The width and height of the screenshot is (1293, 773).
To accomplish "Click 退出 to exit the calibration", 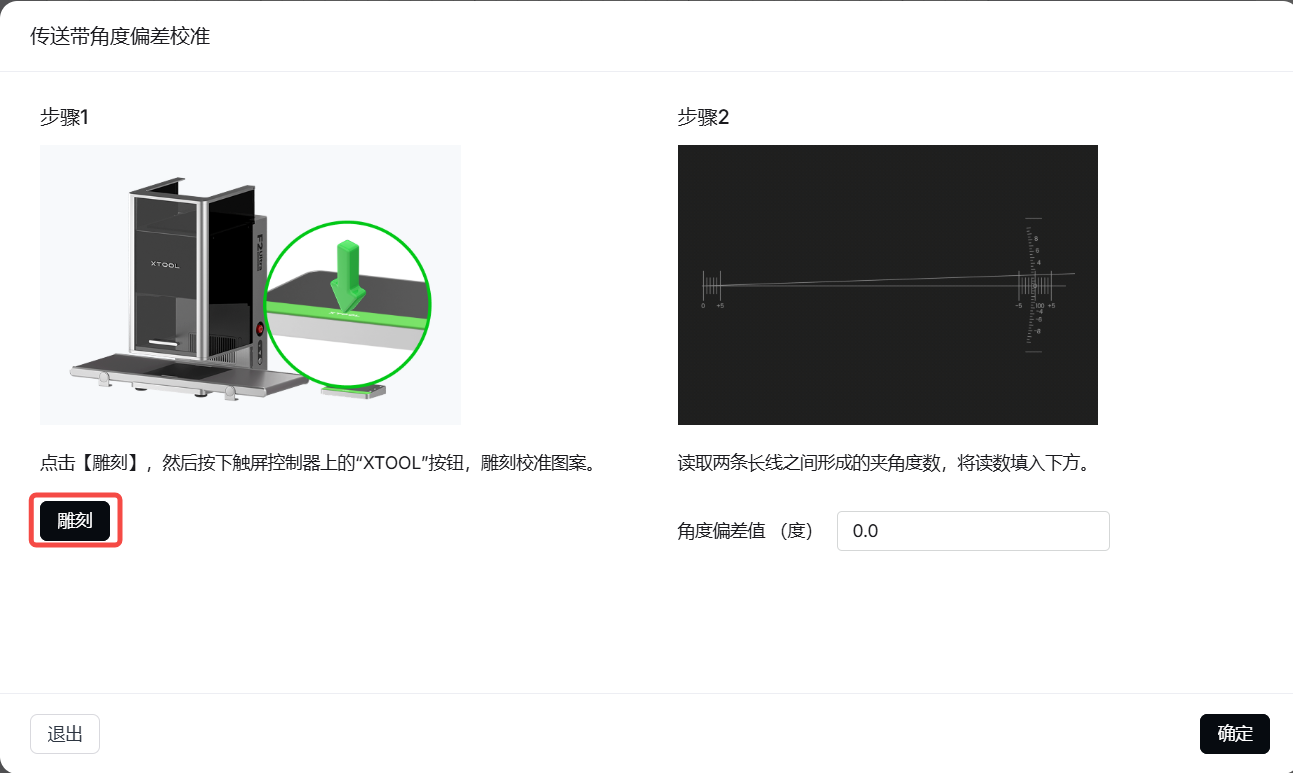I will (x=64, y=733).
